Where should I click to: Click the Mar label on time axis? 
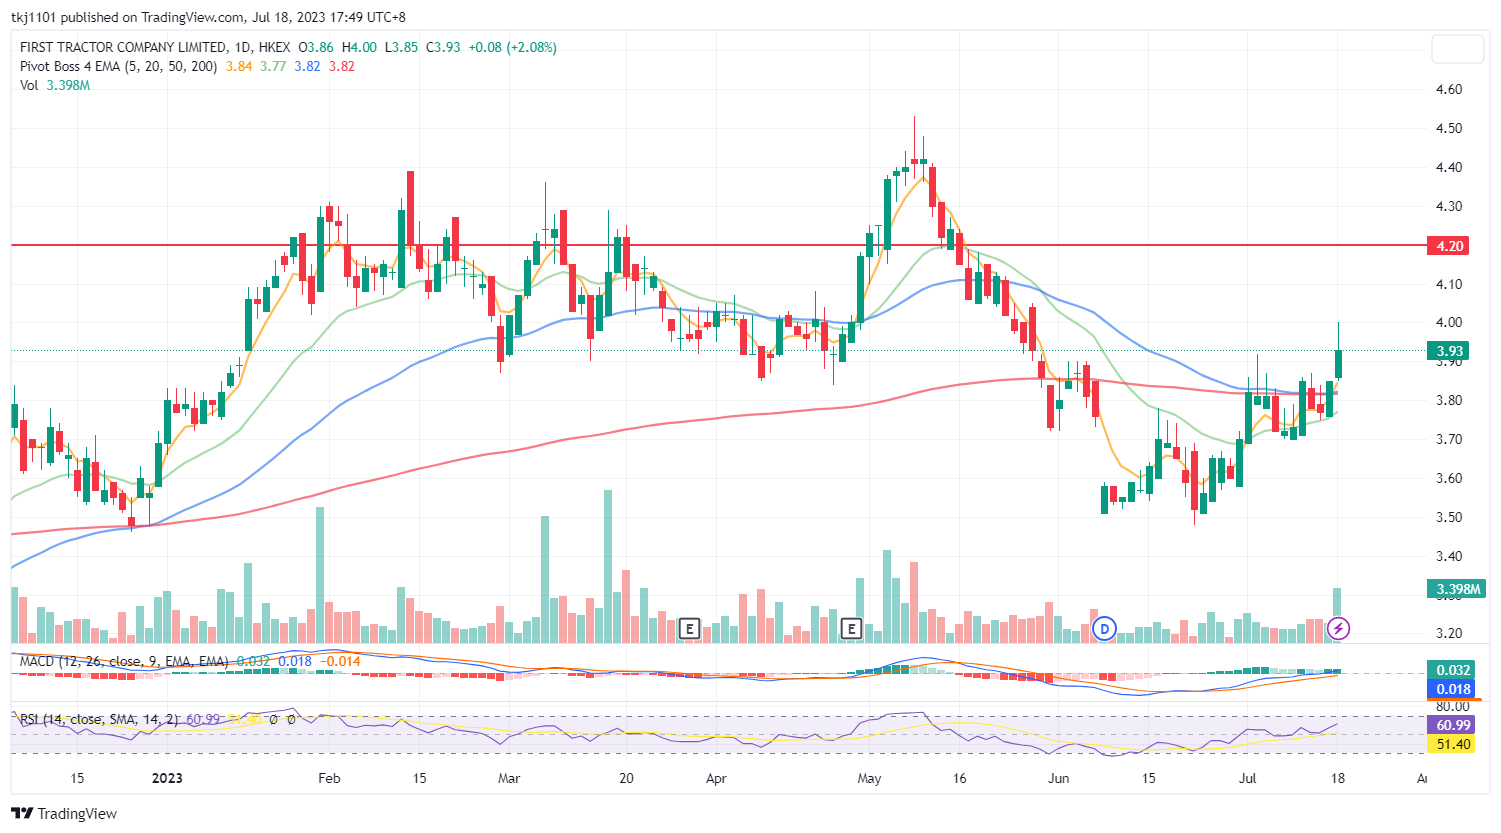click(509, 778)
